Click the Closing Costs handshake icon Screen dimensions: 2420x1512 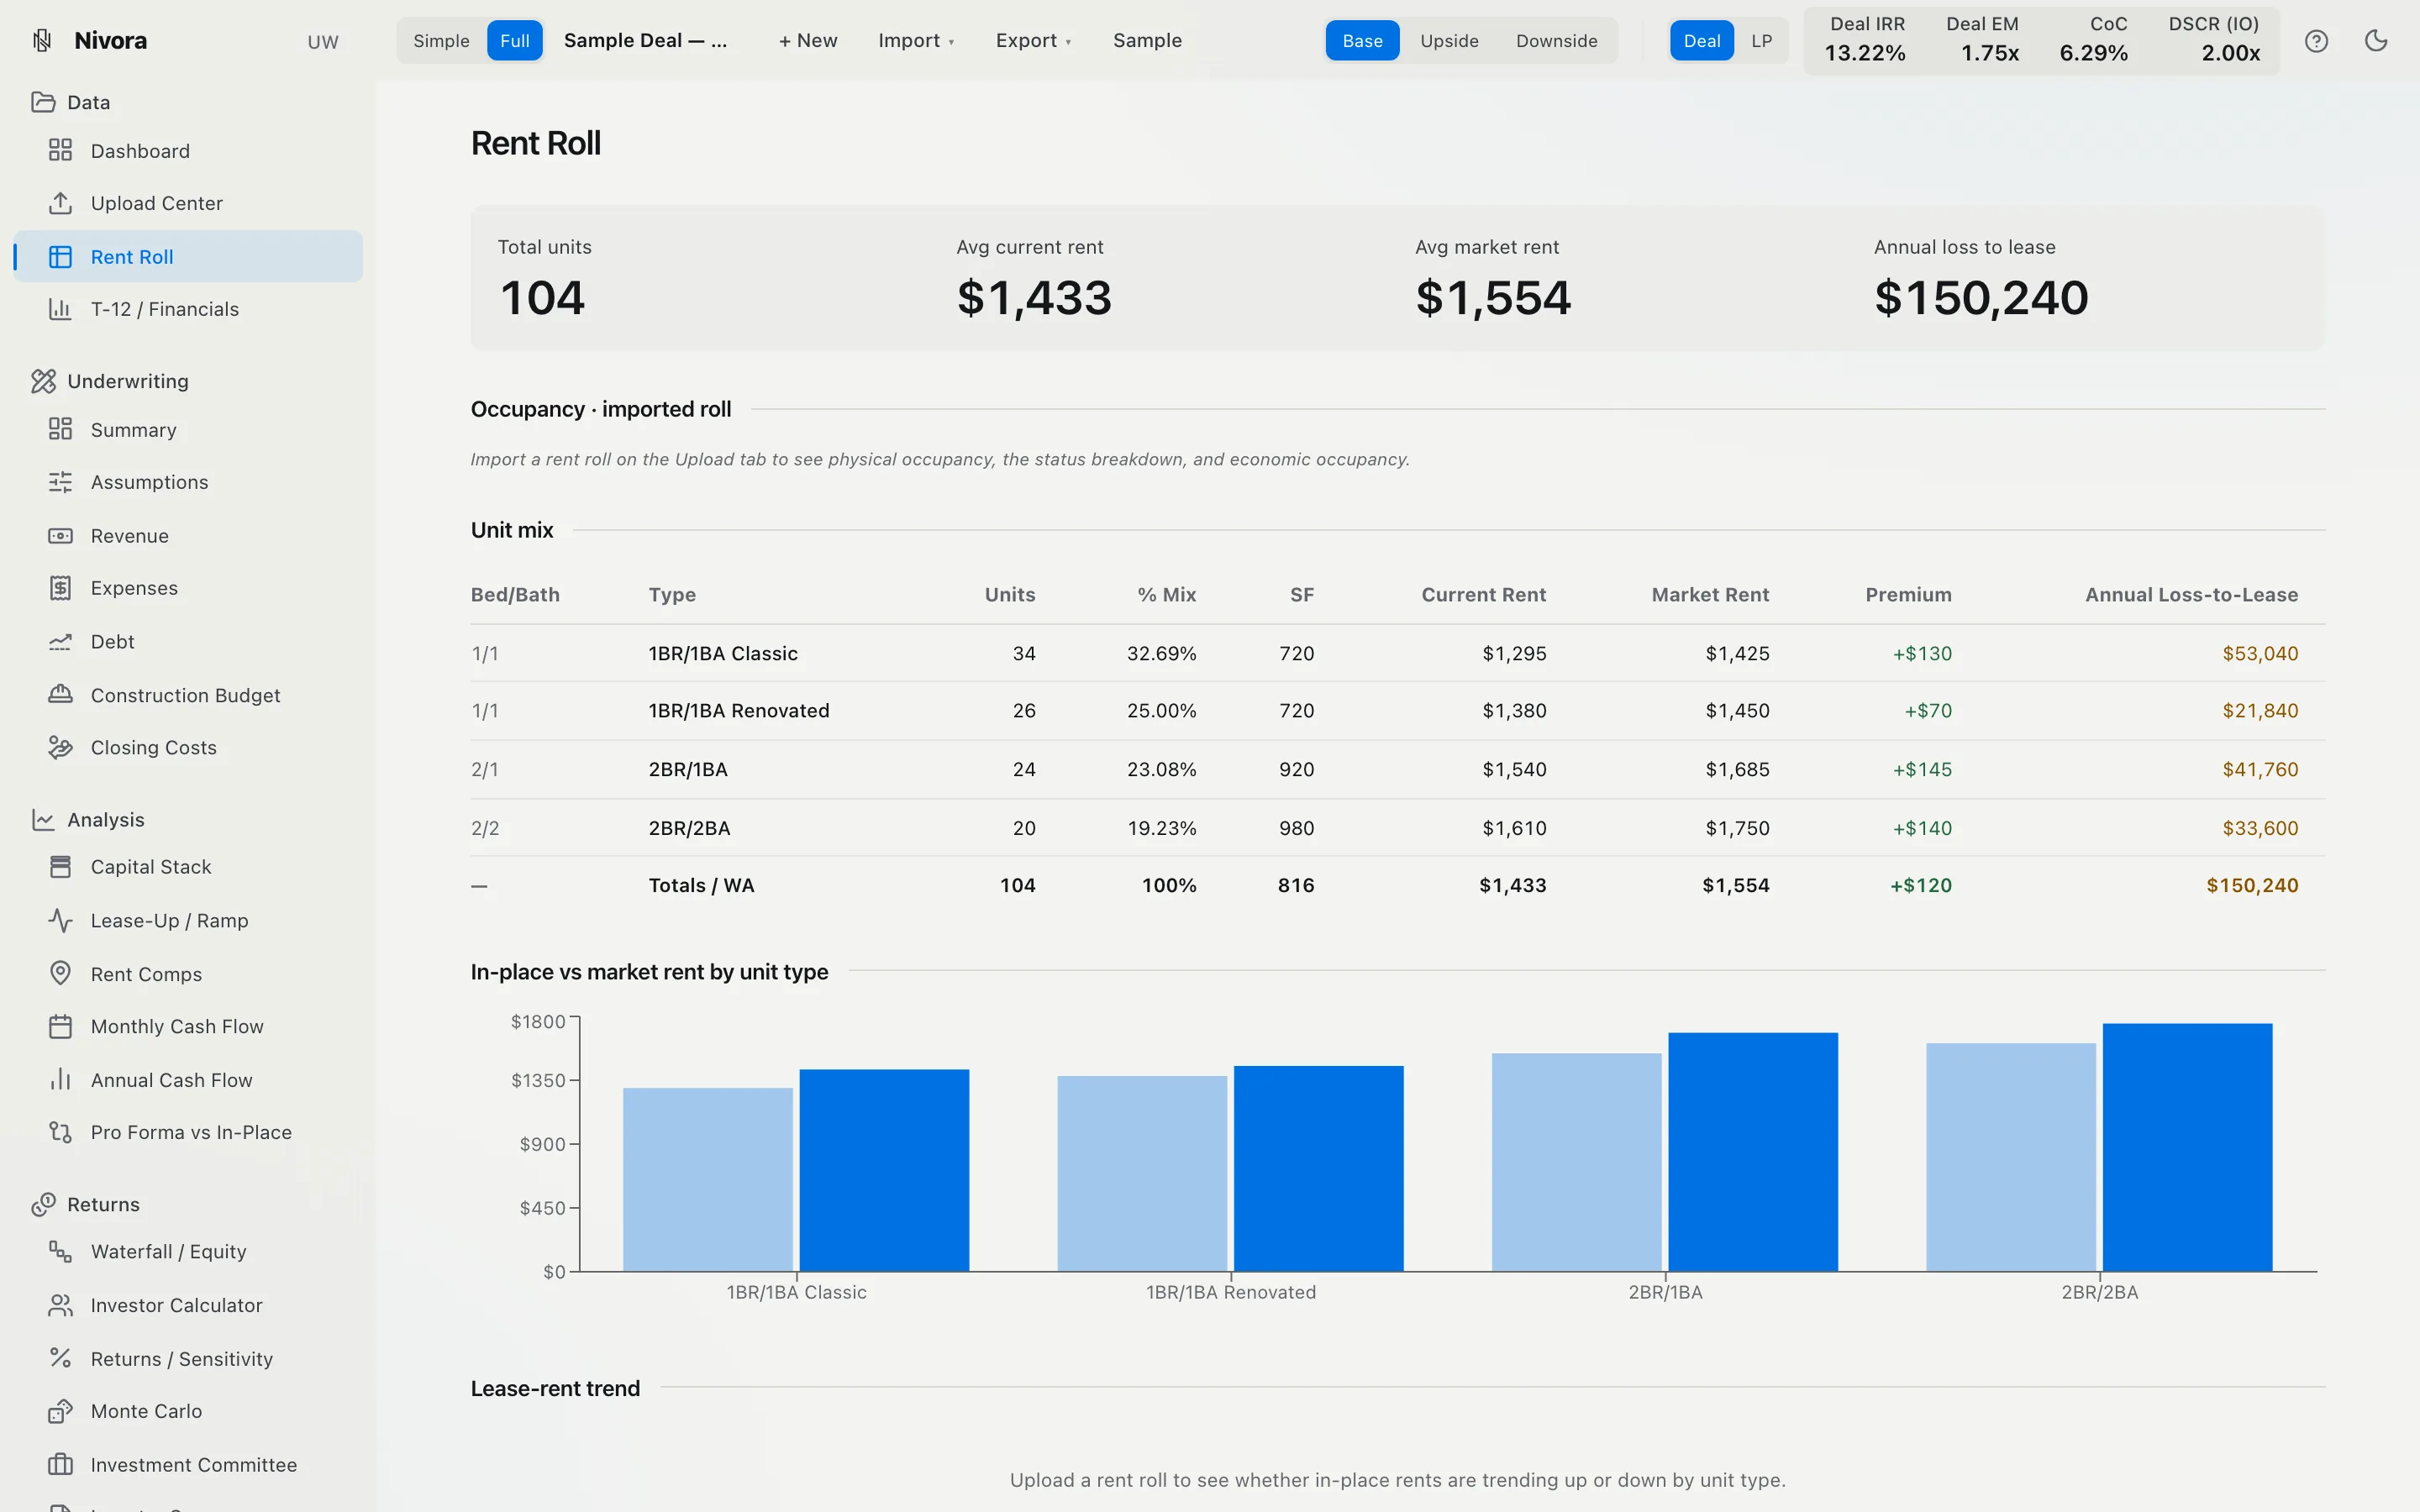coord(60,747)
